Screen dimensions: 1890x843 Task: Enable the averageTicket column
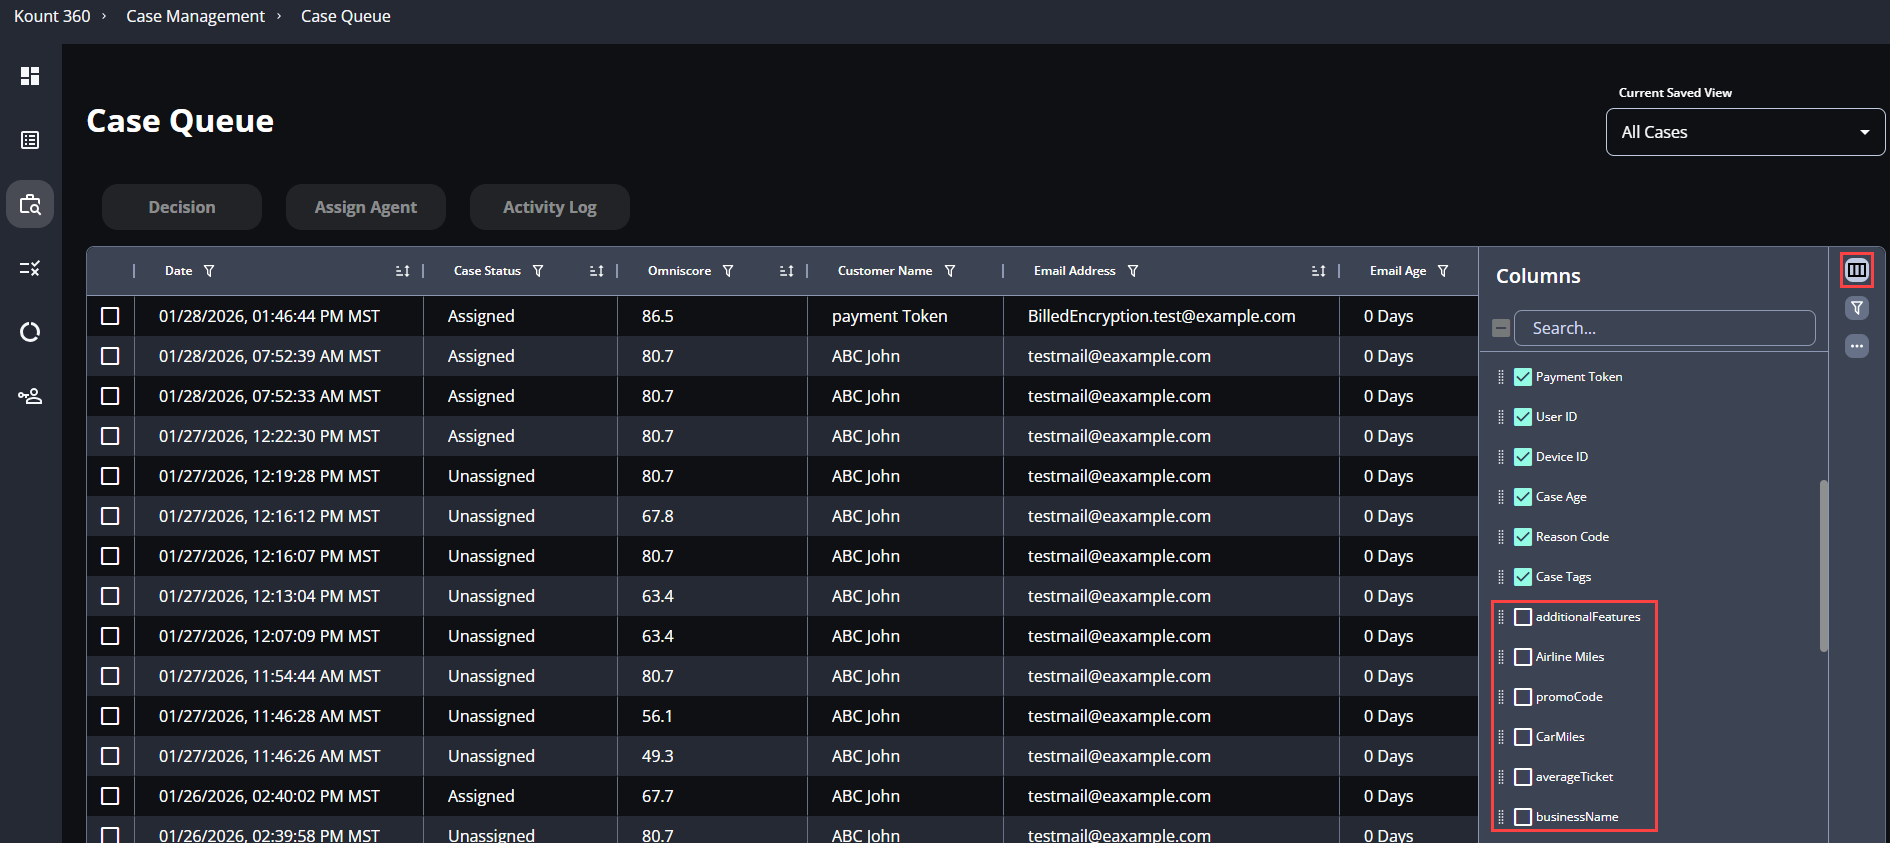pyautogui.click(x=1523, y=777)
